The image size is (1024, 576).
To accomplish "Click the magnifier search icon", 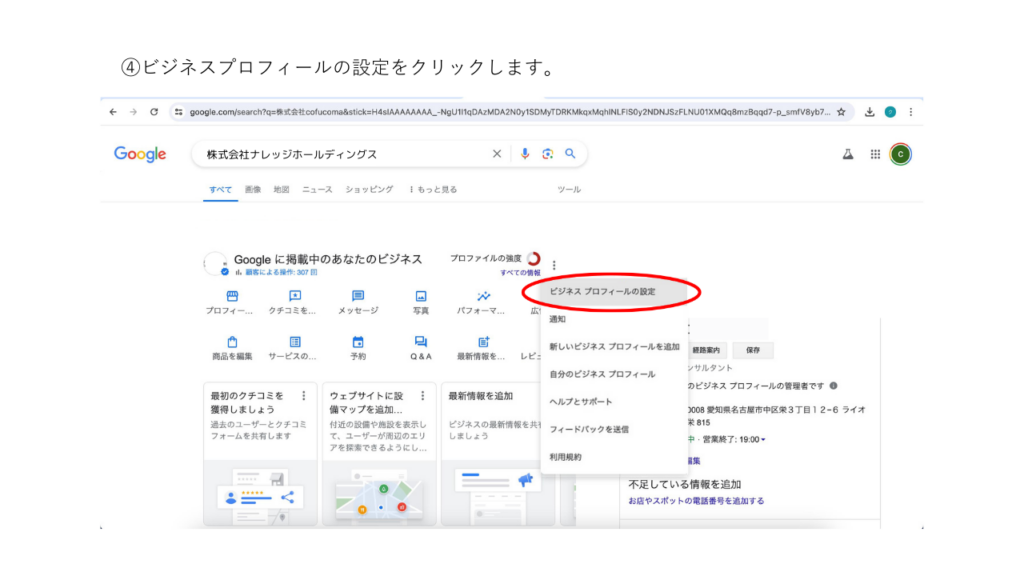I will (570, 153).
